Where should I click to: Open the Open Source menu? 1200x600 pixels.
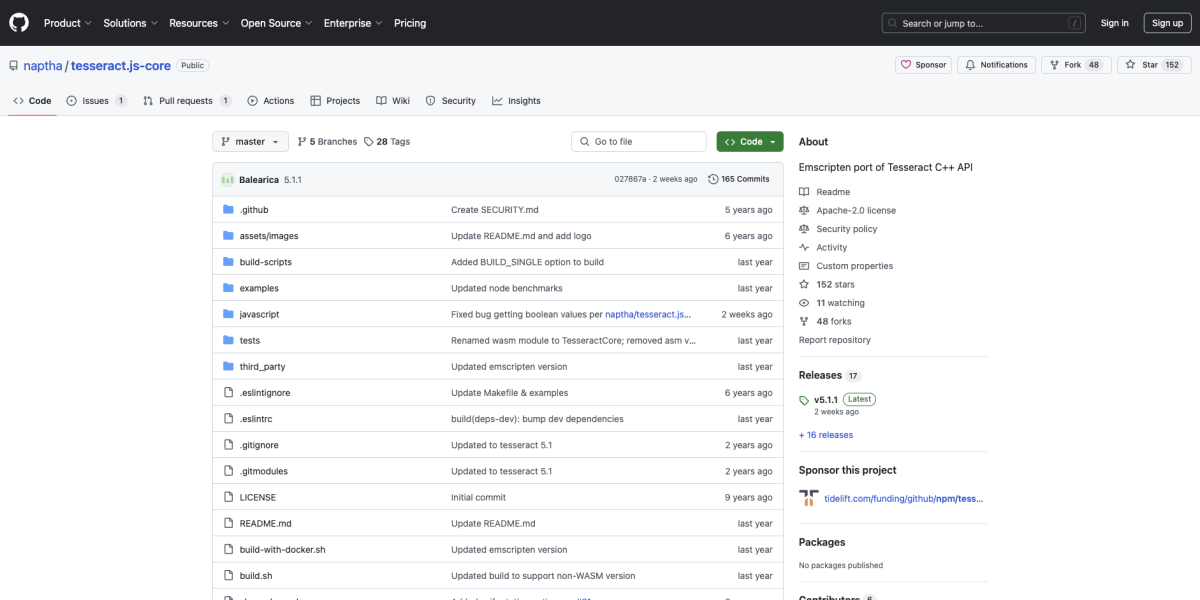(276, 22)
